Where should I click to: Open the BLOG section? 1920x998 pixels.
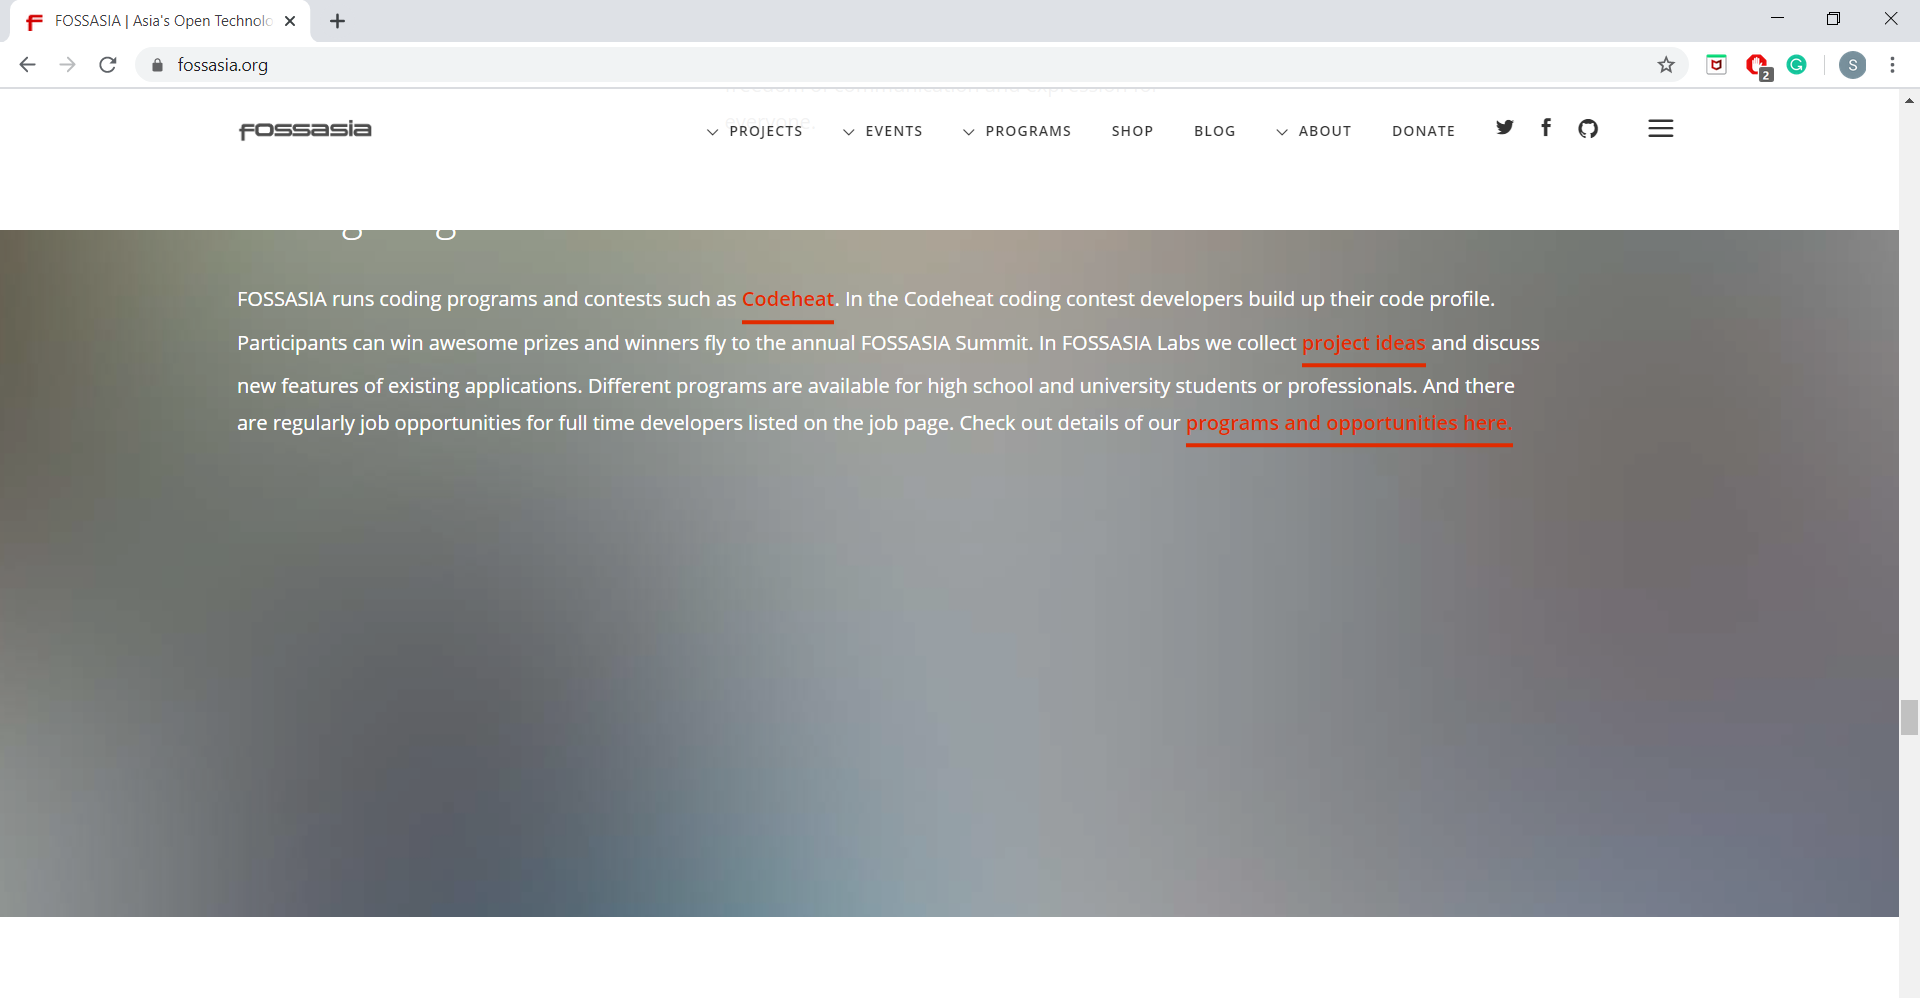[1214, 131]
